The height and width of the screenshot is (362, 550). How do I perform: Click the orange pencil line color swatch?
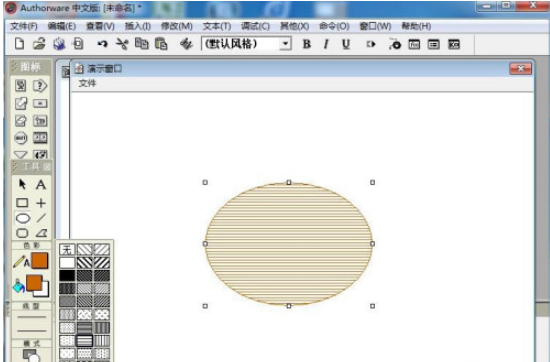[40, 261]
